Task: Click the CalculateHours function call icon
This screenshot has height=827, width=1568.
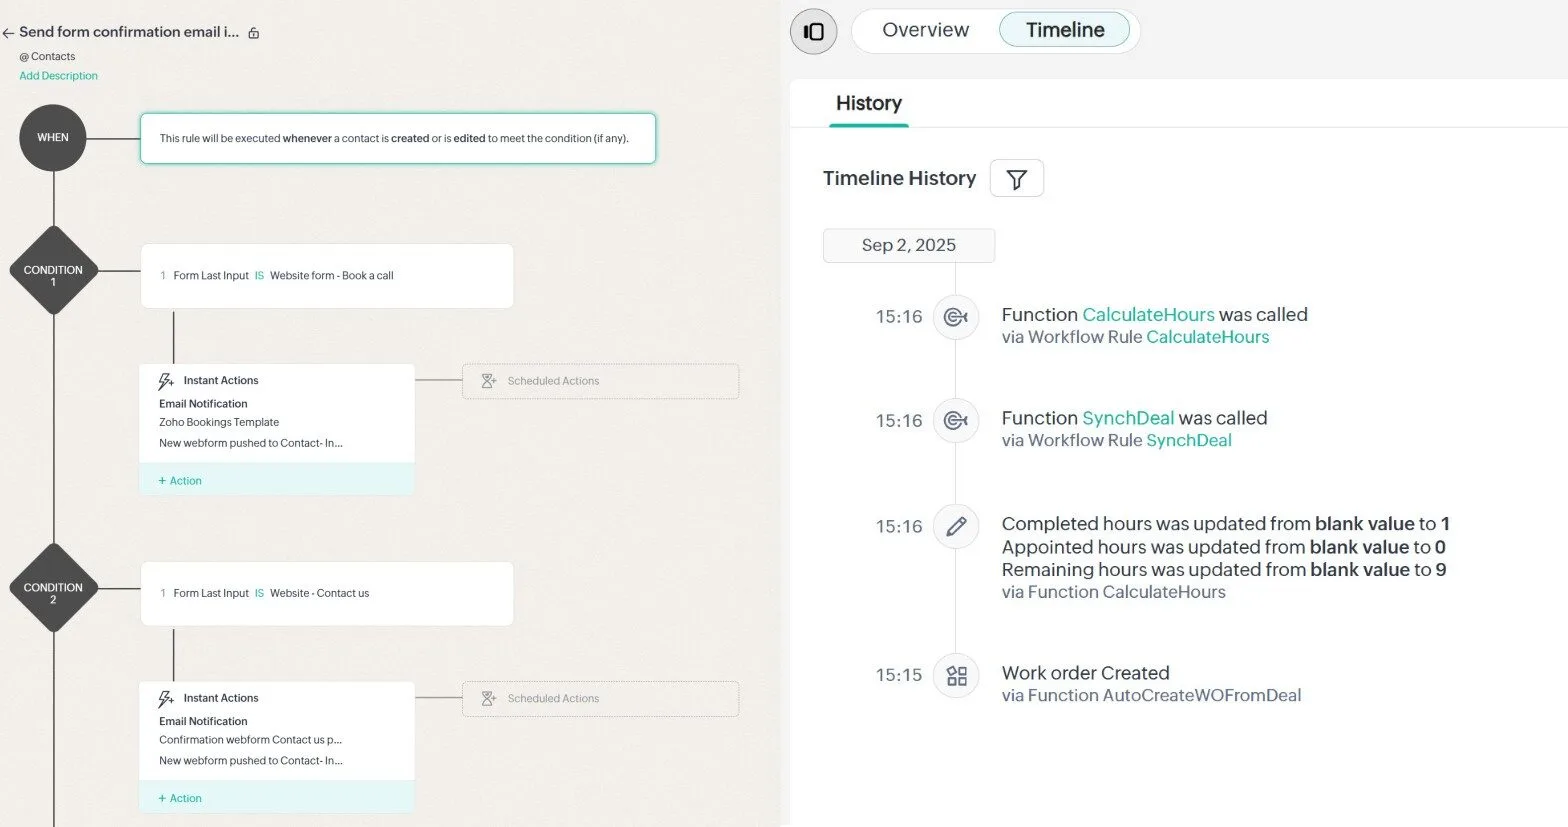Action: [955, 317]
